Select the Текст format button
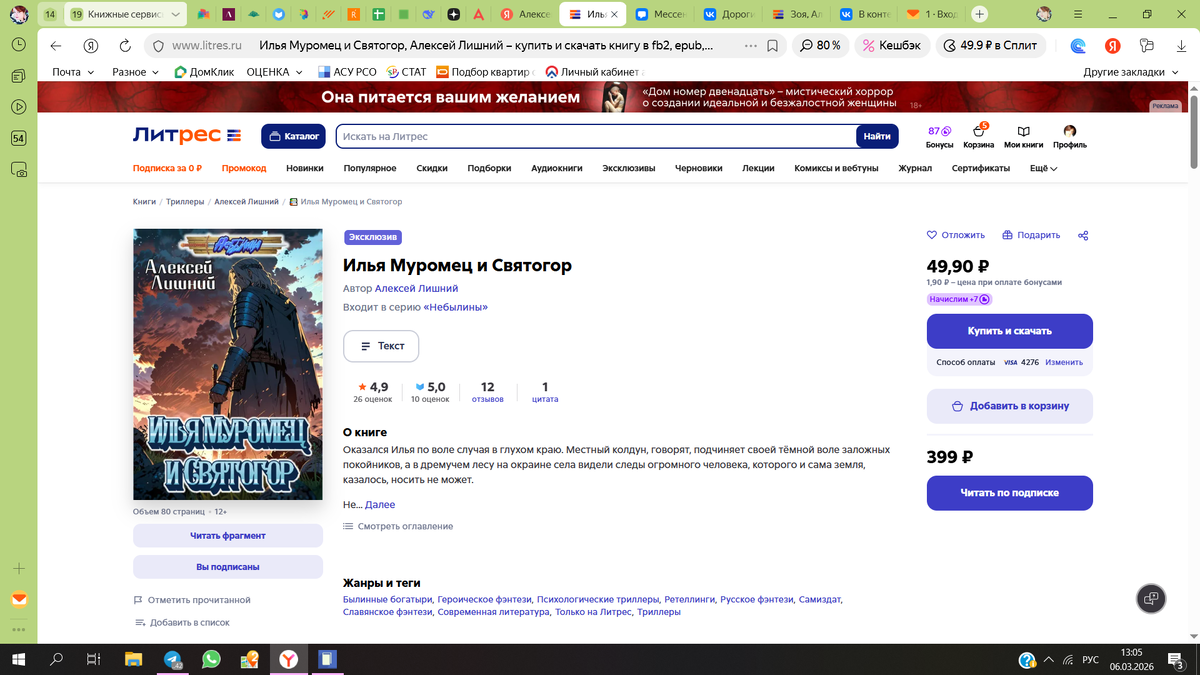Viewport: 1200px width, 675px height. (x=381, y=345)
